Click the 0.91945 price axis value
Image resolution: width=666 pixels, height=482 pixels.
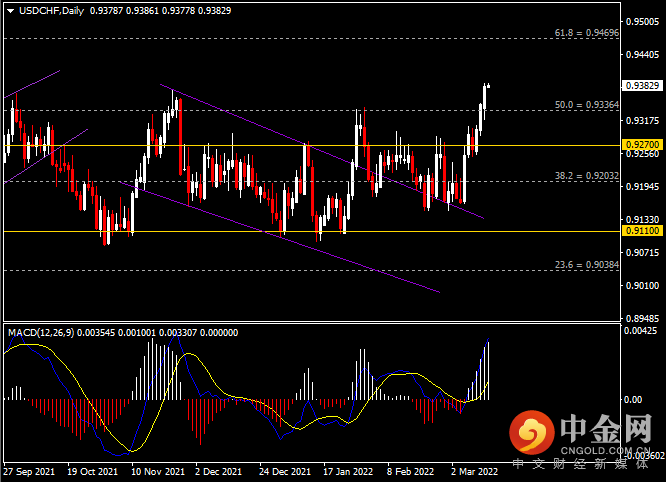pos(642,186)
